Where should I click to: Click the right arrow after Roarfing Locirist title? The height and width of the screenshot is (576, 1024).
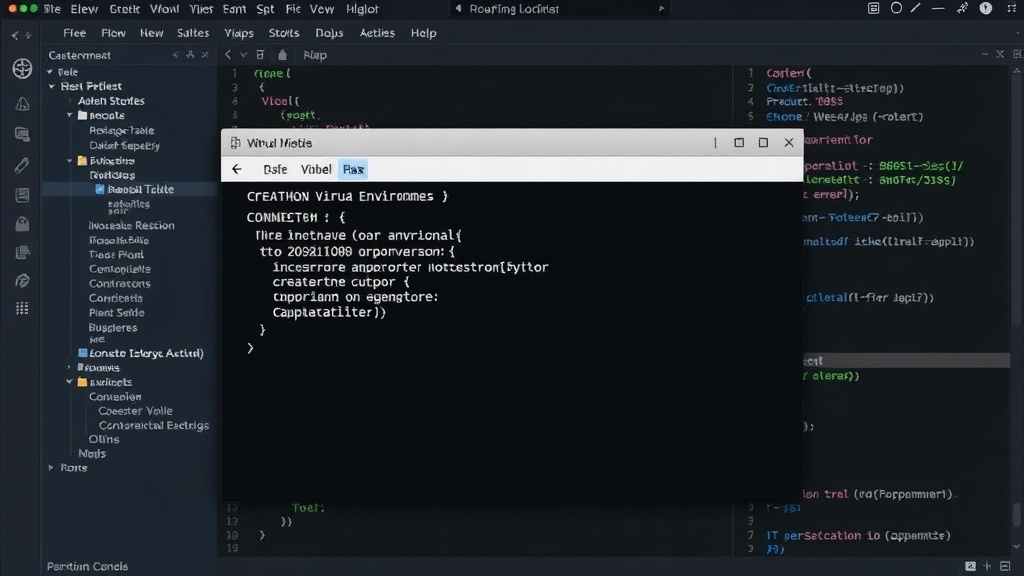(662, 8)
